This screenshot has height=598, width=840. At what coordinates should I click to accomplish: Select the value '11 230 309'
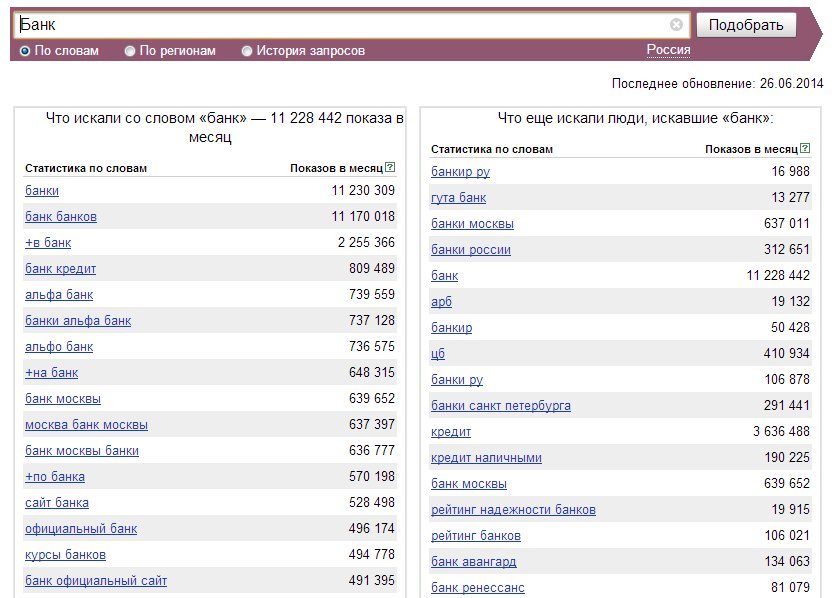363,190
